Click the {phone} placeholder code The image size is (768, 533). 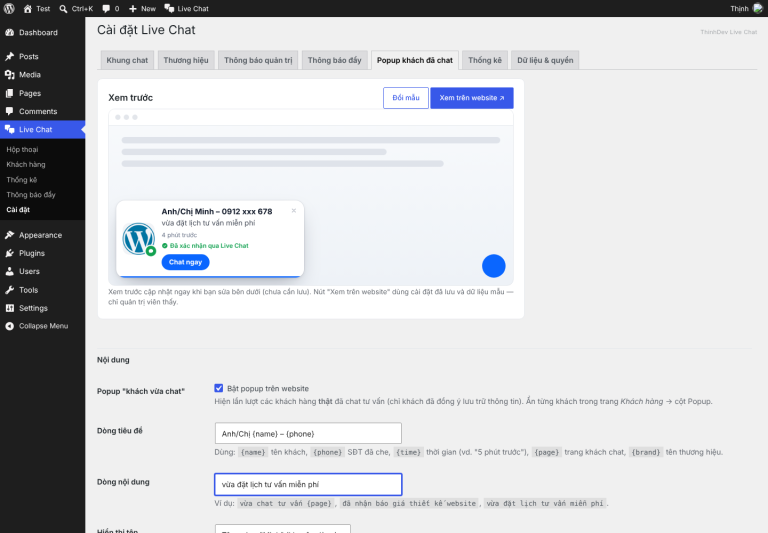[328, 452]
